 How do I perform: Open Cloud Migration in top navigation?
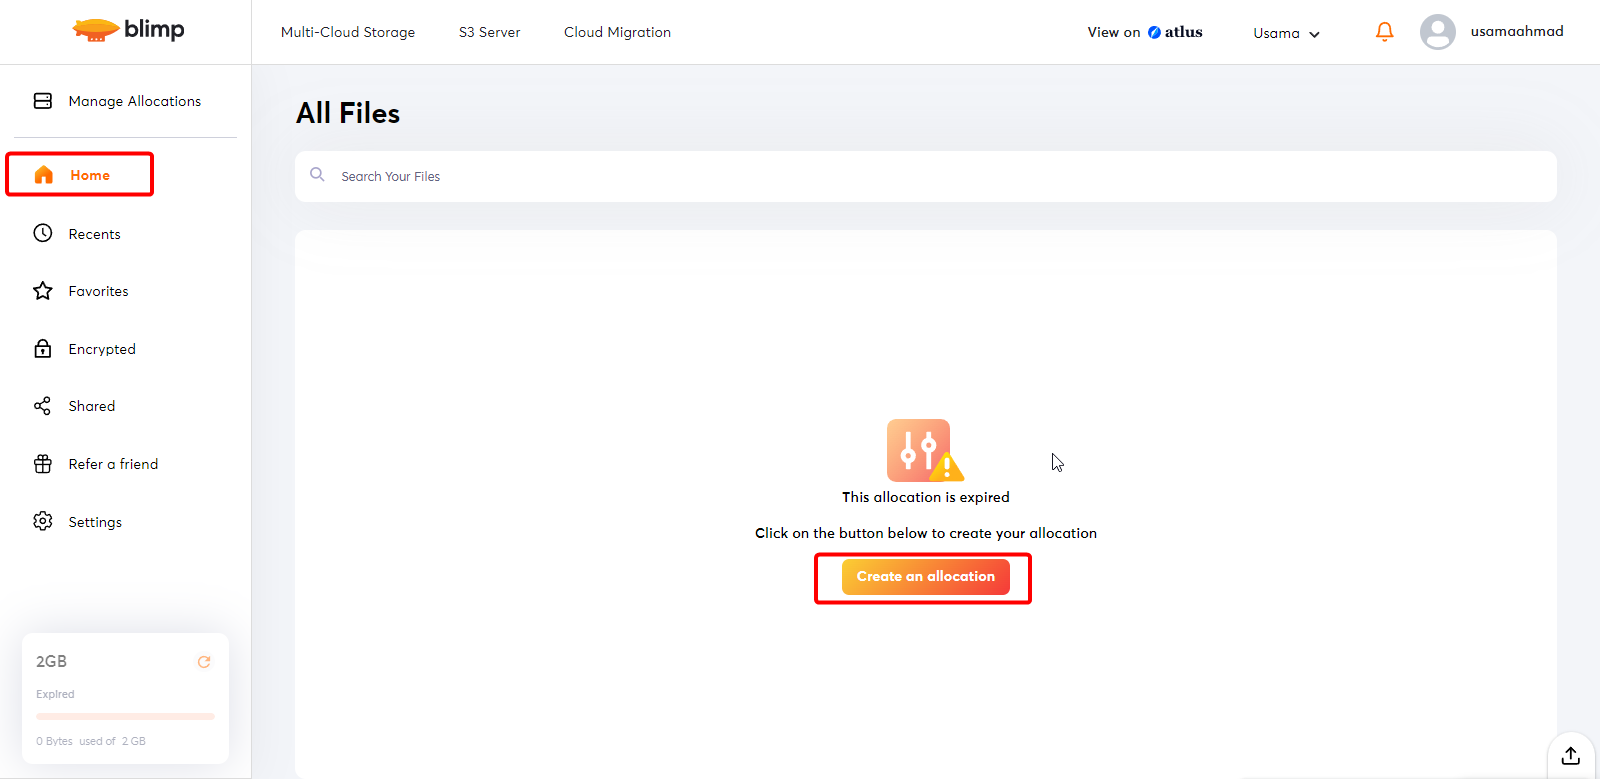click(617, 32)
